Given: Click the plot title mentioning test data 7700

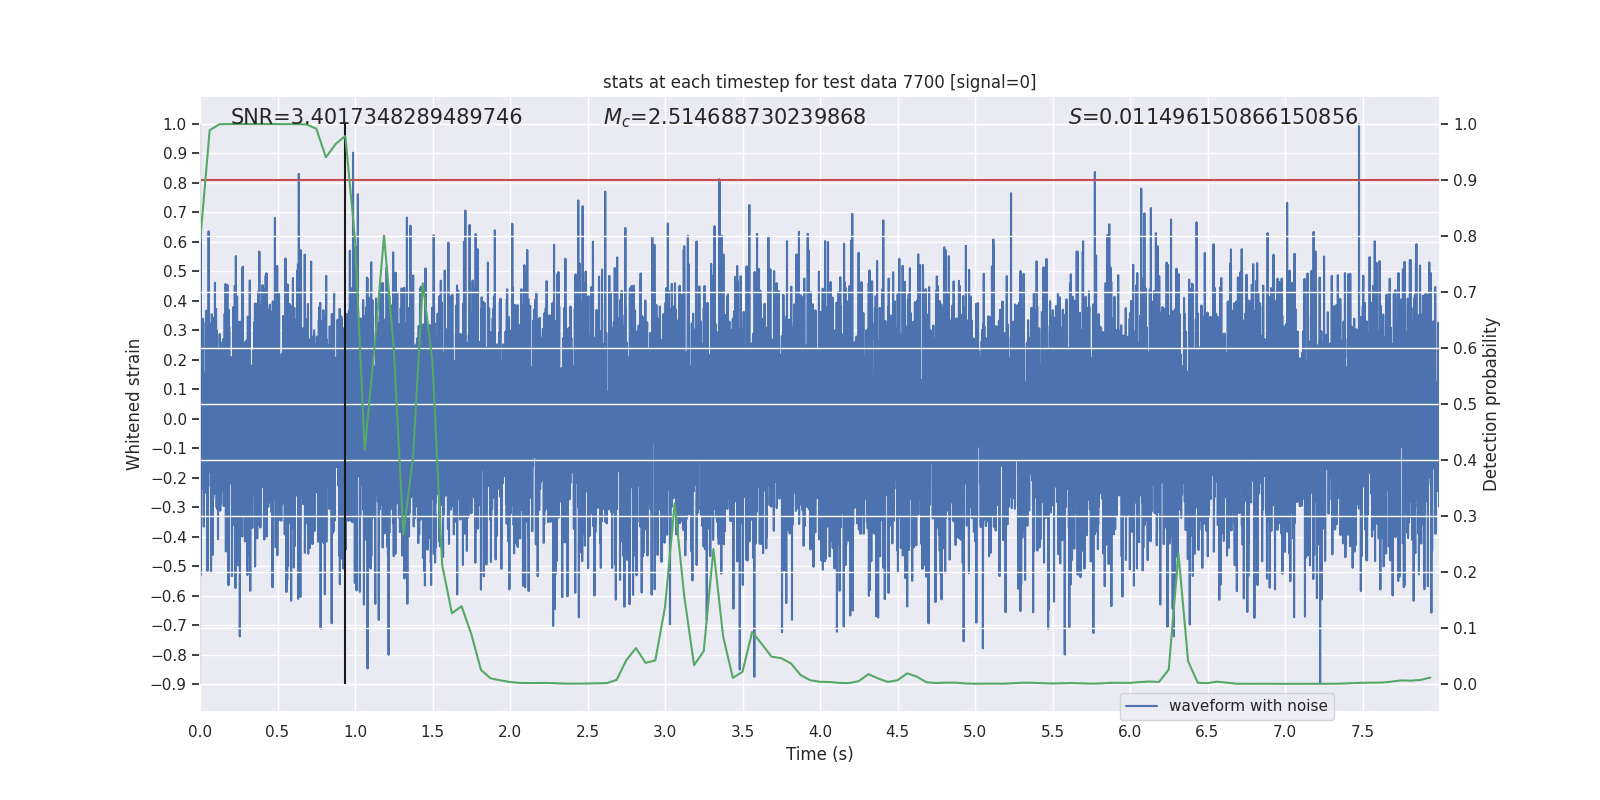Looking at the screenshot, I should tap(819, 82).
